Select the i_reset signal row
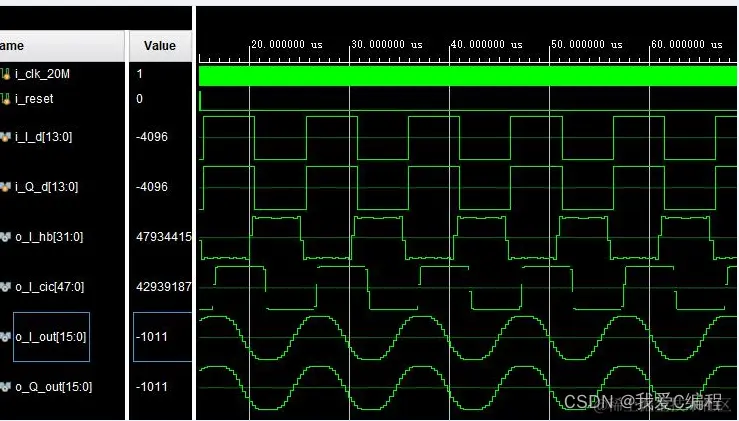The image size is (739, 421). (x=34, y=99)
